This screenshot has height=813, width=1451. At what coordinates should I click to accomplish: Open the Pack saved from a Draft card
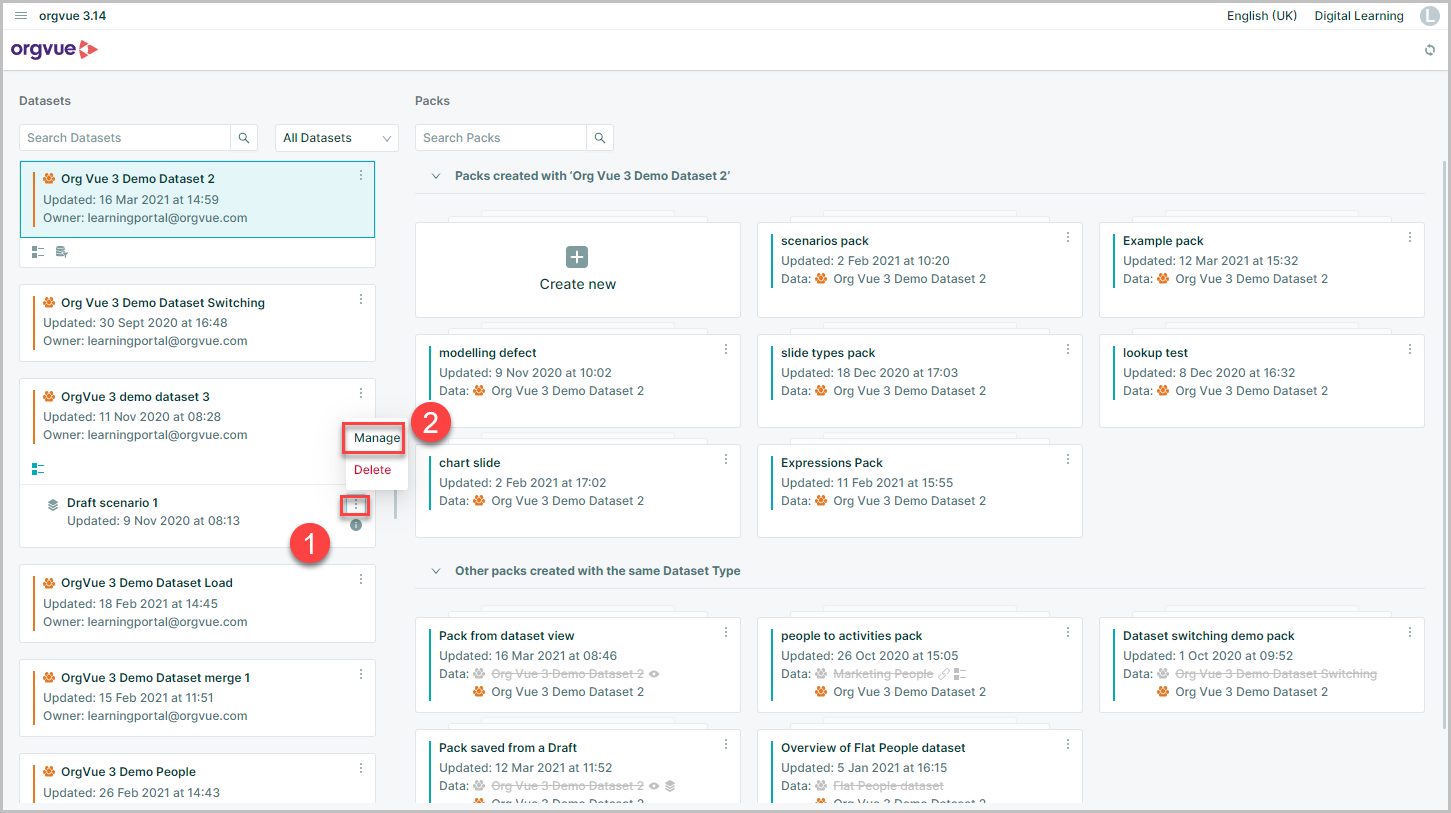(578, 766)
